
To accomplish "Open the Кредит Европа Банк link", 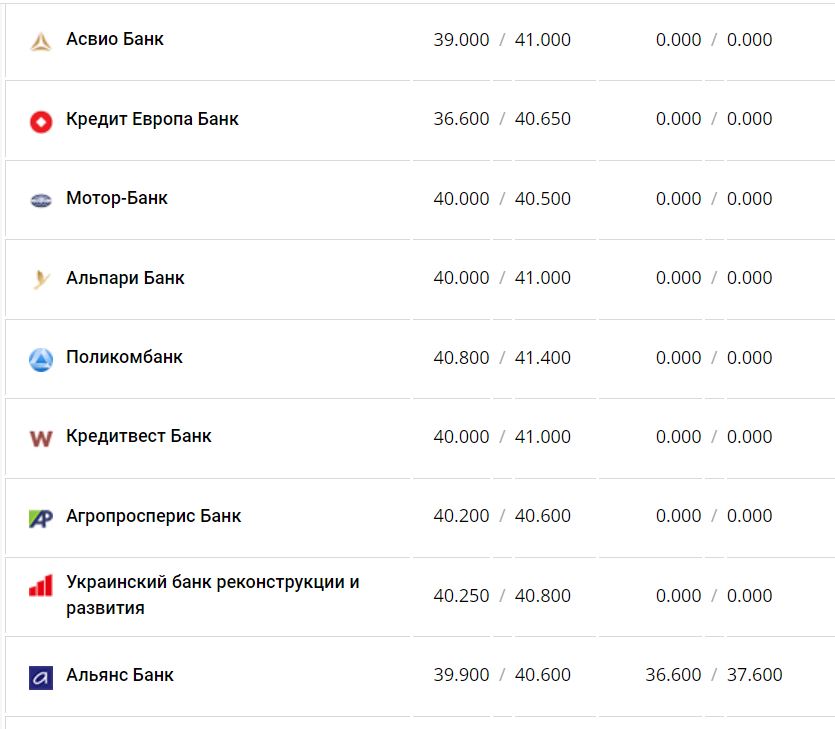I will click(x=152, y=119).
